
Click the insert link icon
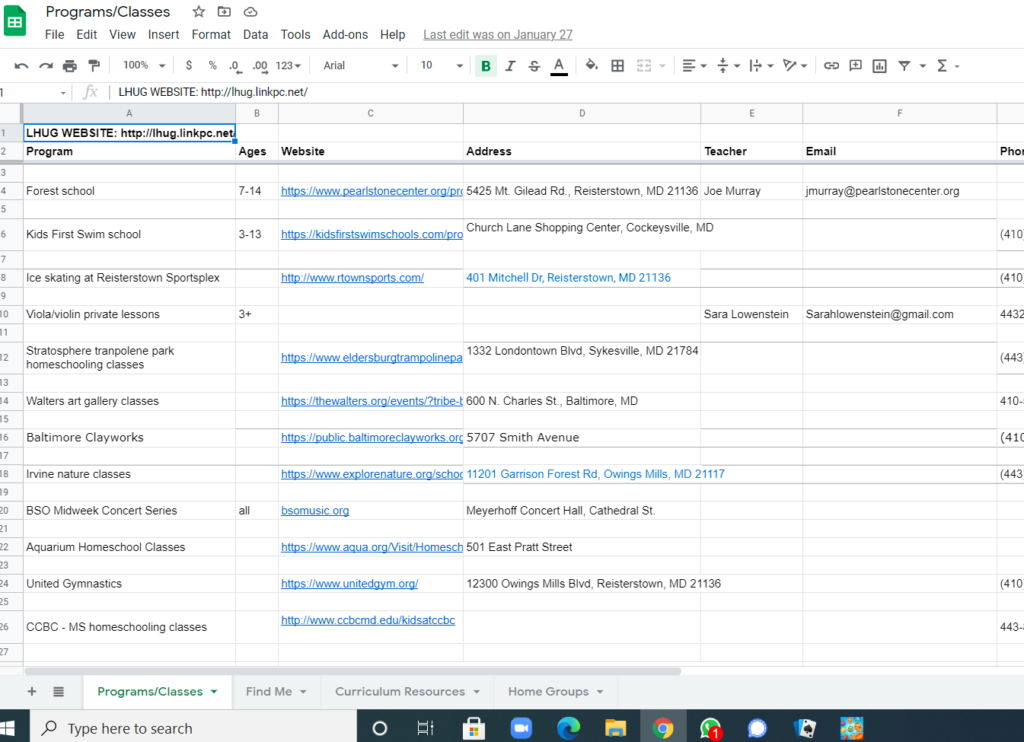coord(831,65)
